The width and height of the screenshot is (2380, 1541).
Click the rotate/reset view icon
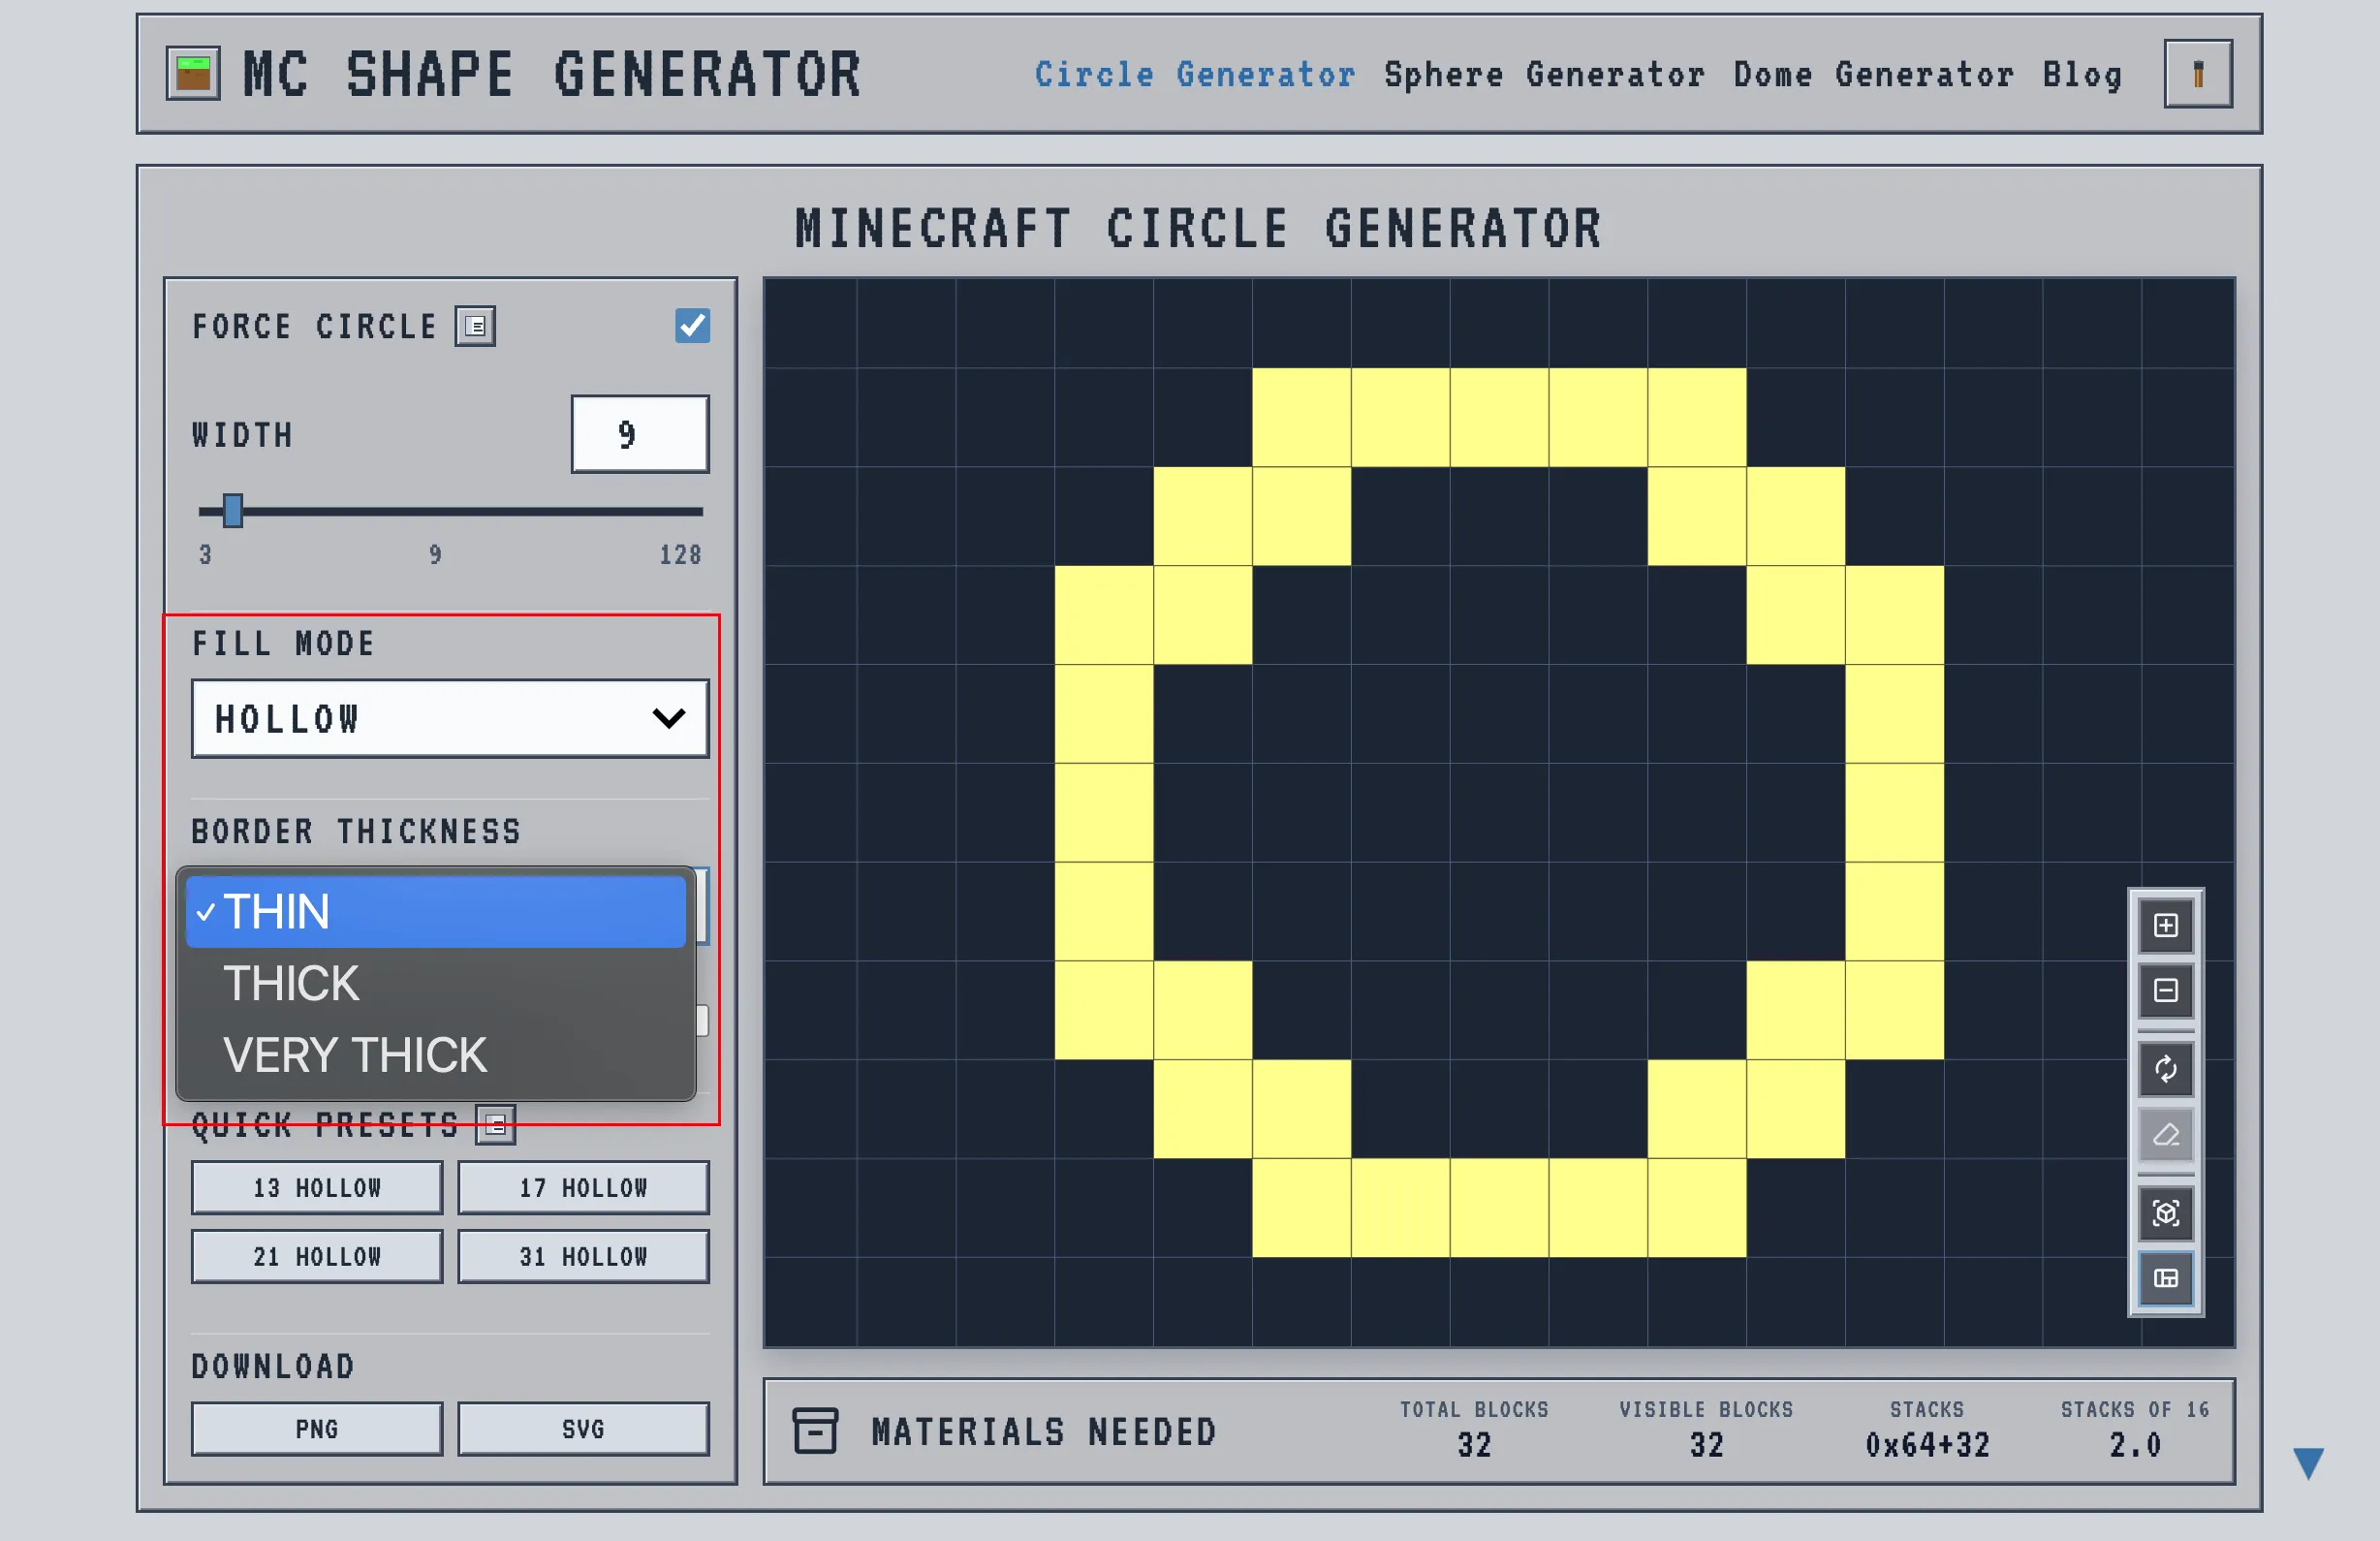pos(2165,1069)
